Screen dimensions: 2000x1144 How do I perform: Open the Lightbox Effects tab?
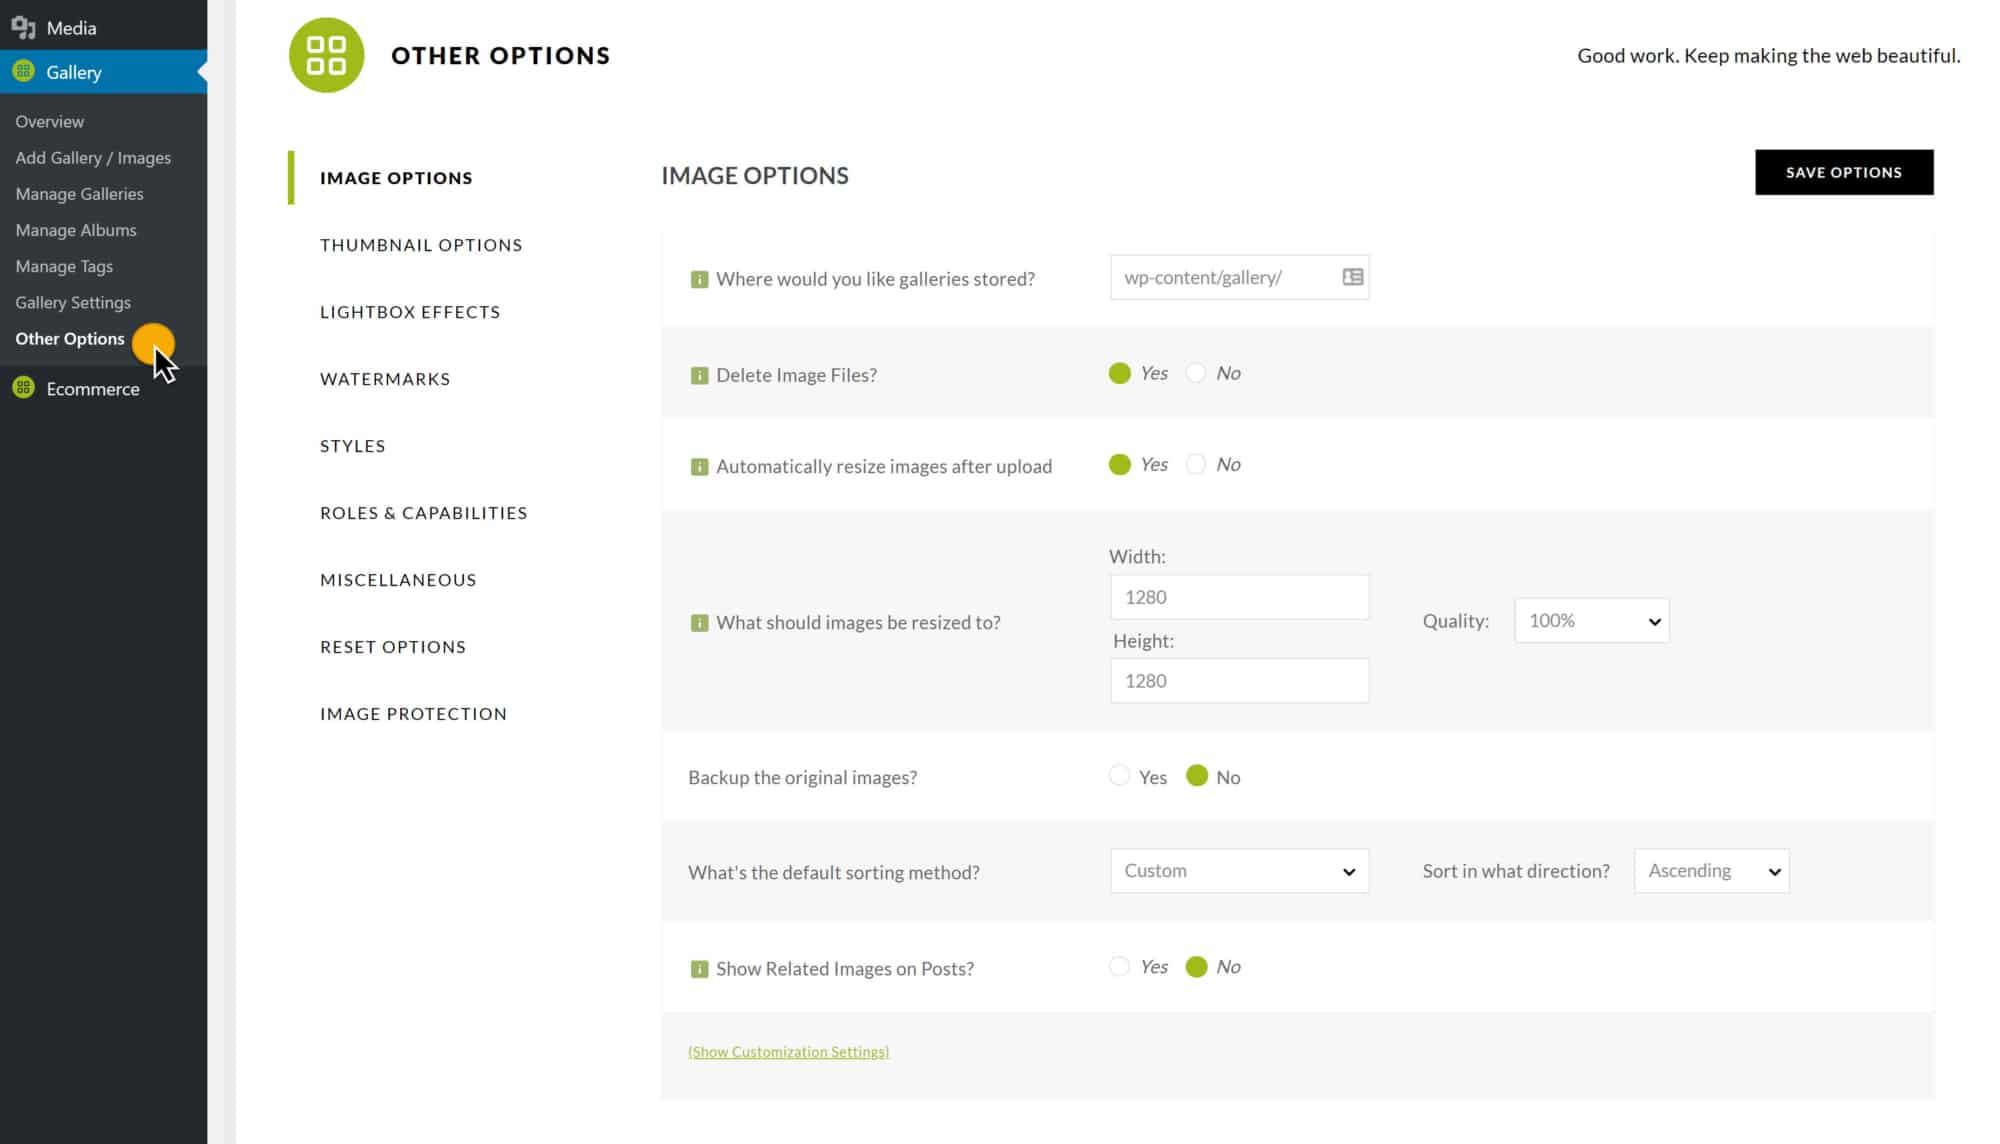[x=410, y=312]
